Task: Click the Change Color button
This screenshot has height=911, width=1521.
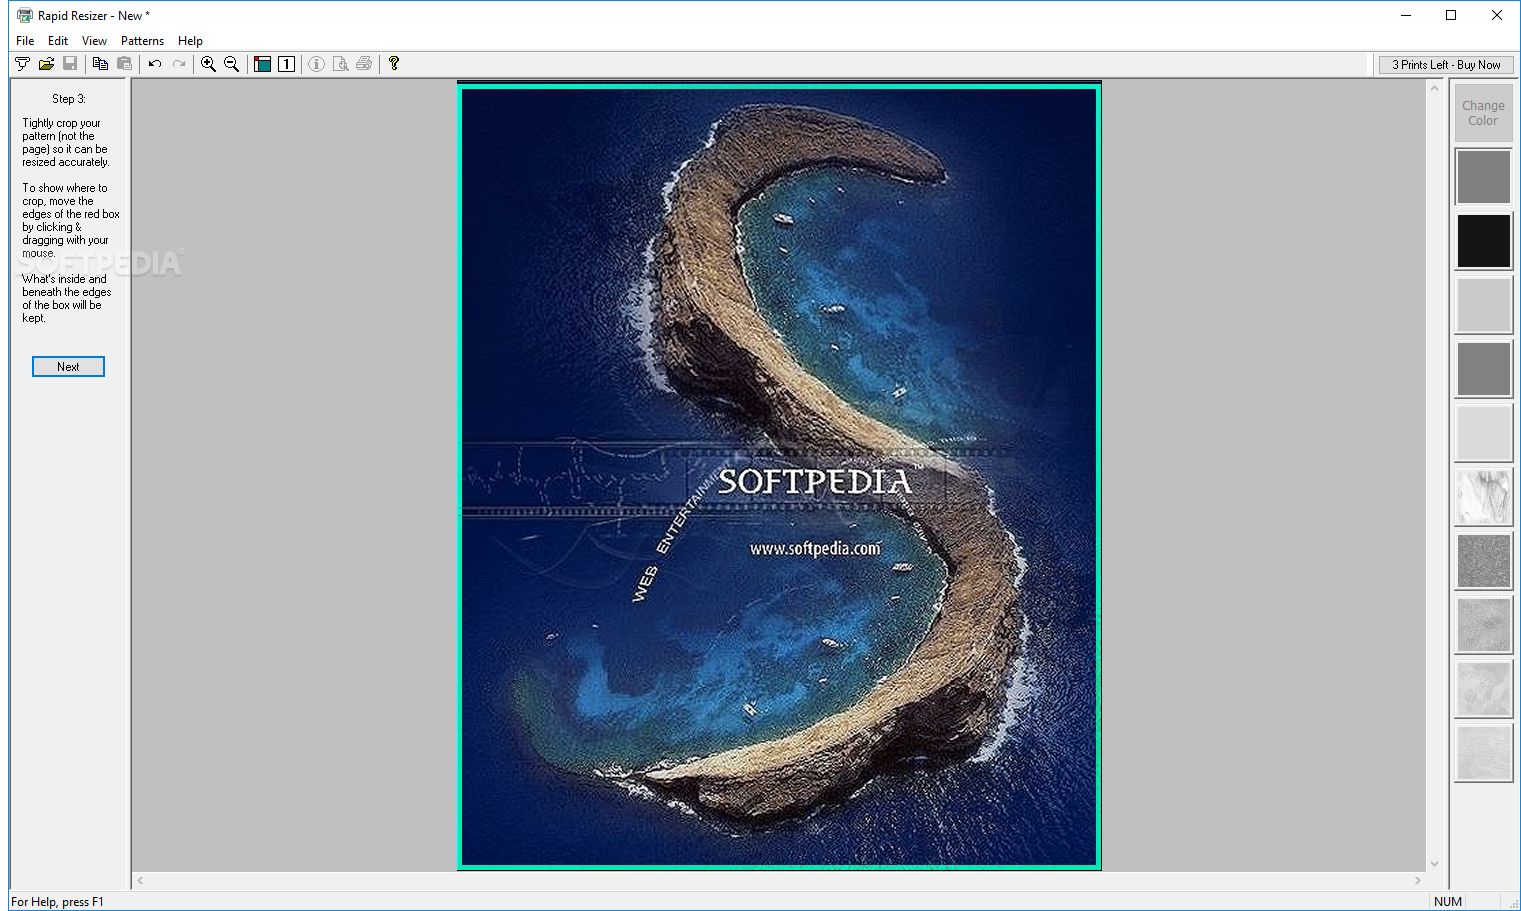Action: click(1483, 113)
